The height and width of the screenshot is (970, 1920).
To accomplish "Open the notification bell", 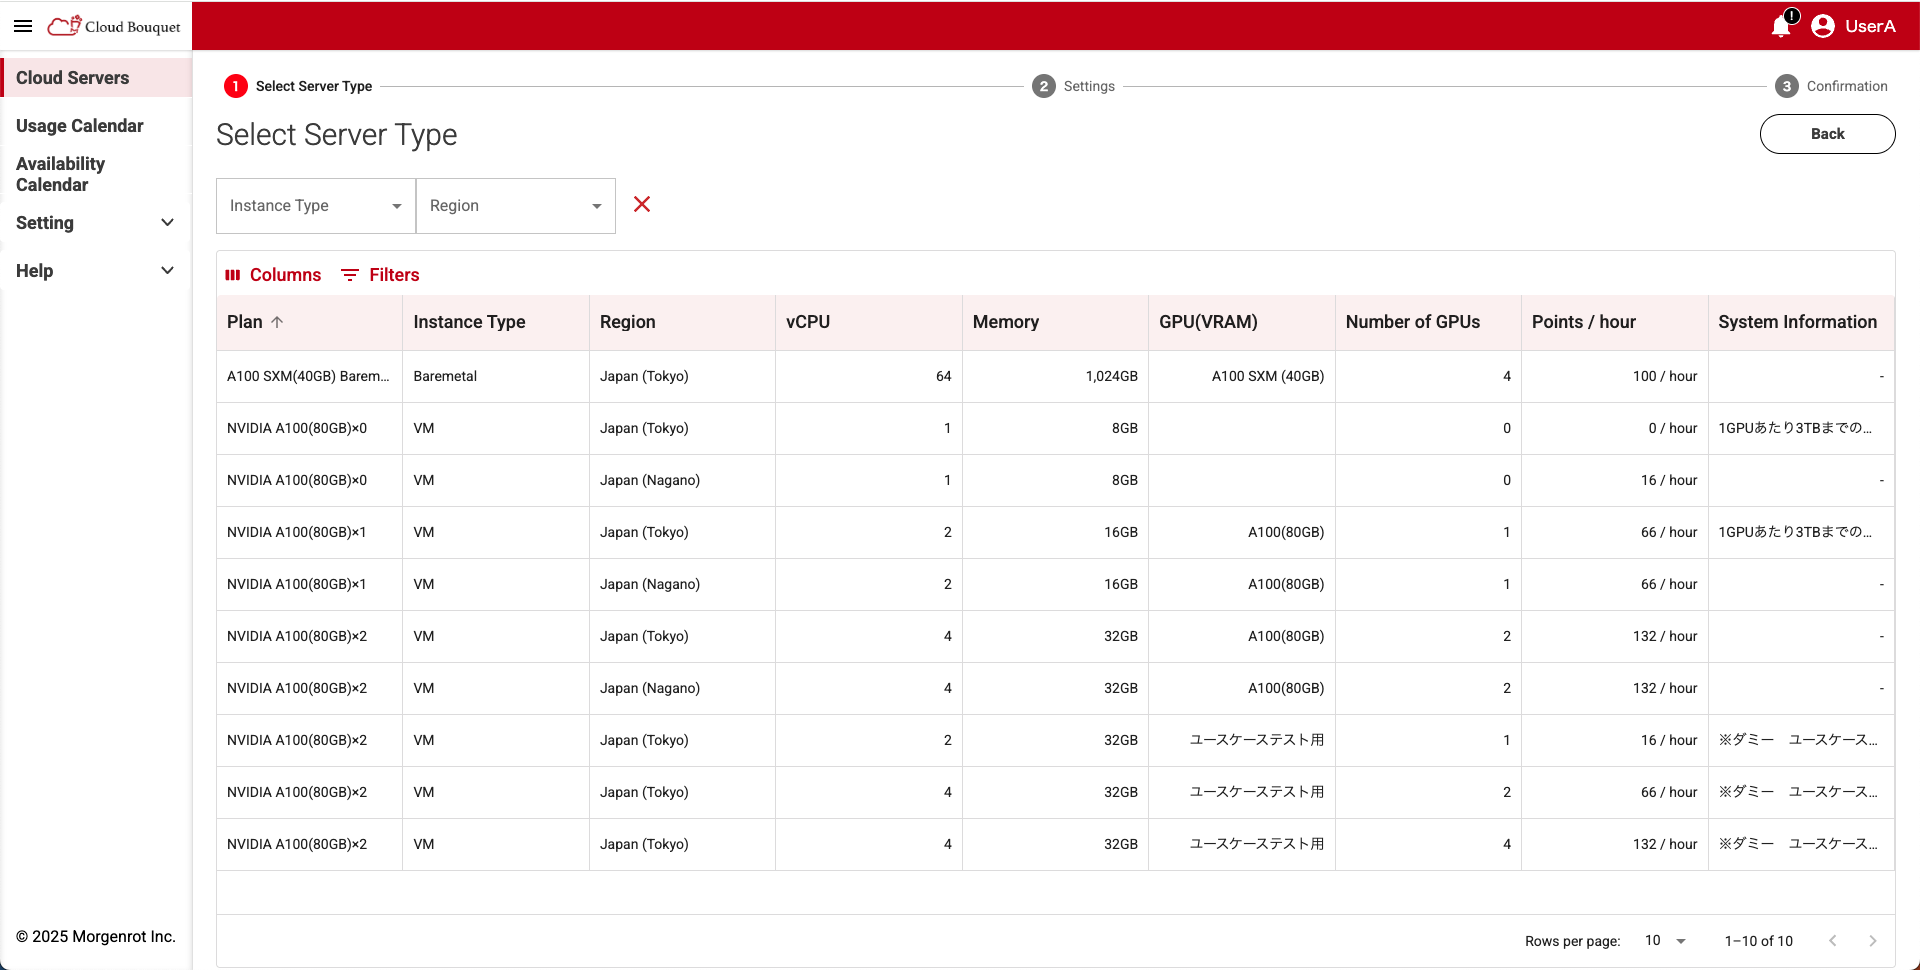I will [x=1781, y=26].
